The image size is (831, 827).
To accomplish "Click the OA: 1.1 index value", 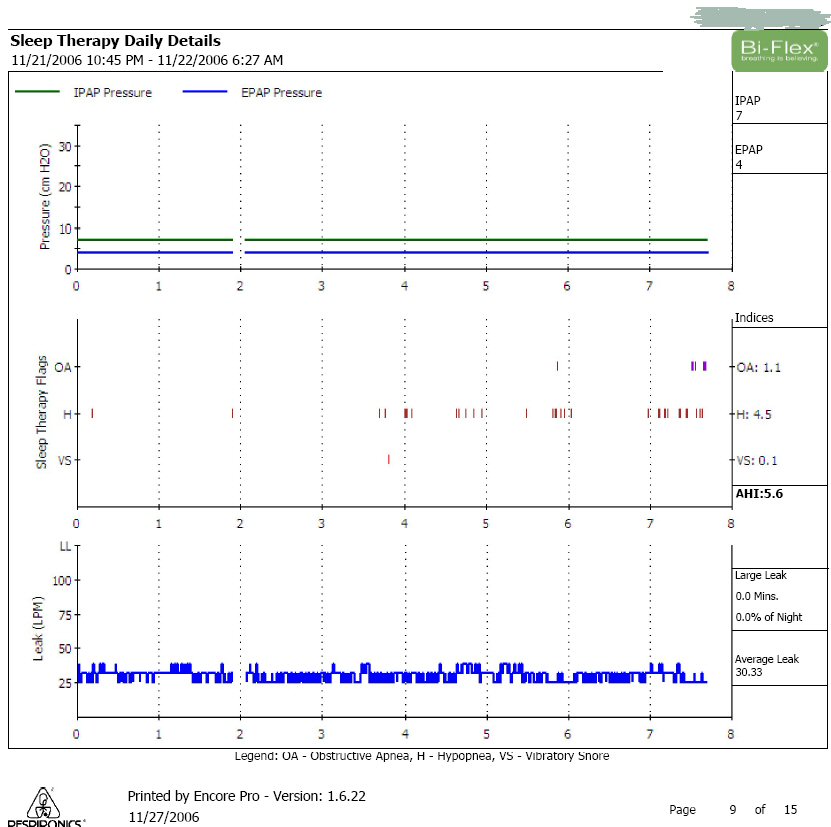I will (x=759, y=367).
